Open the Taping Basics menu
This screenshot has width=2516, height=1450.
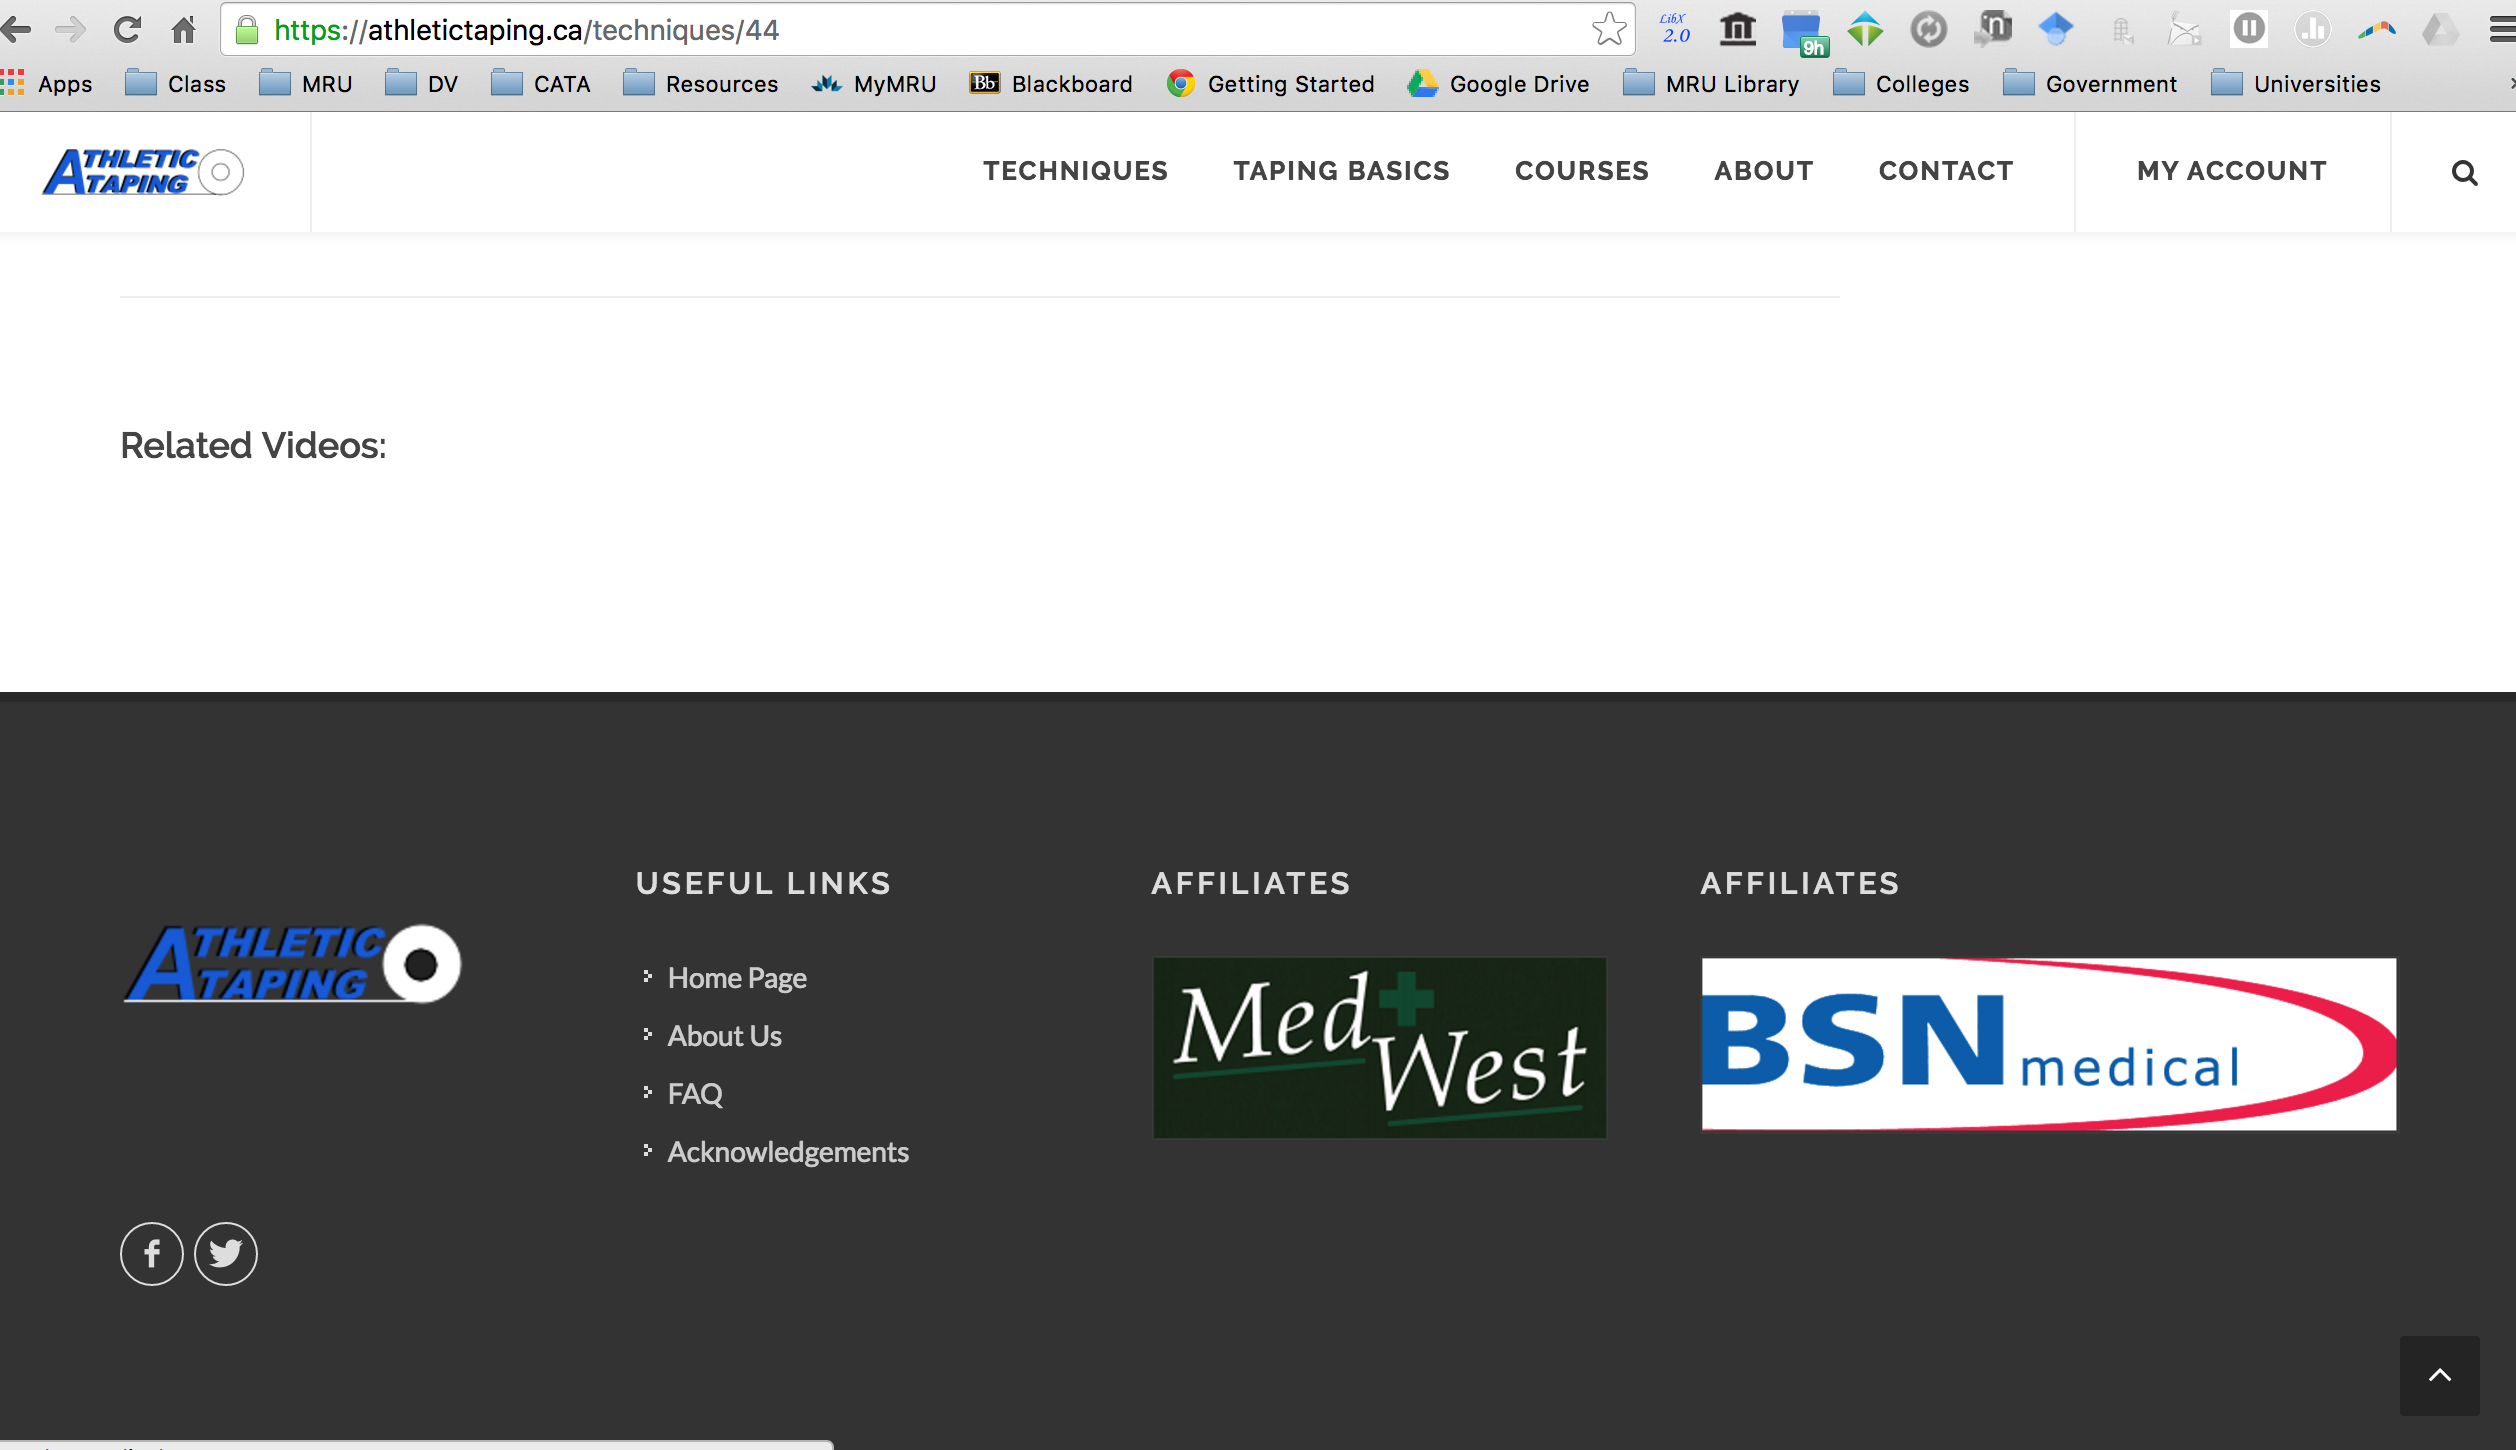1341,171
